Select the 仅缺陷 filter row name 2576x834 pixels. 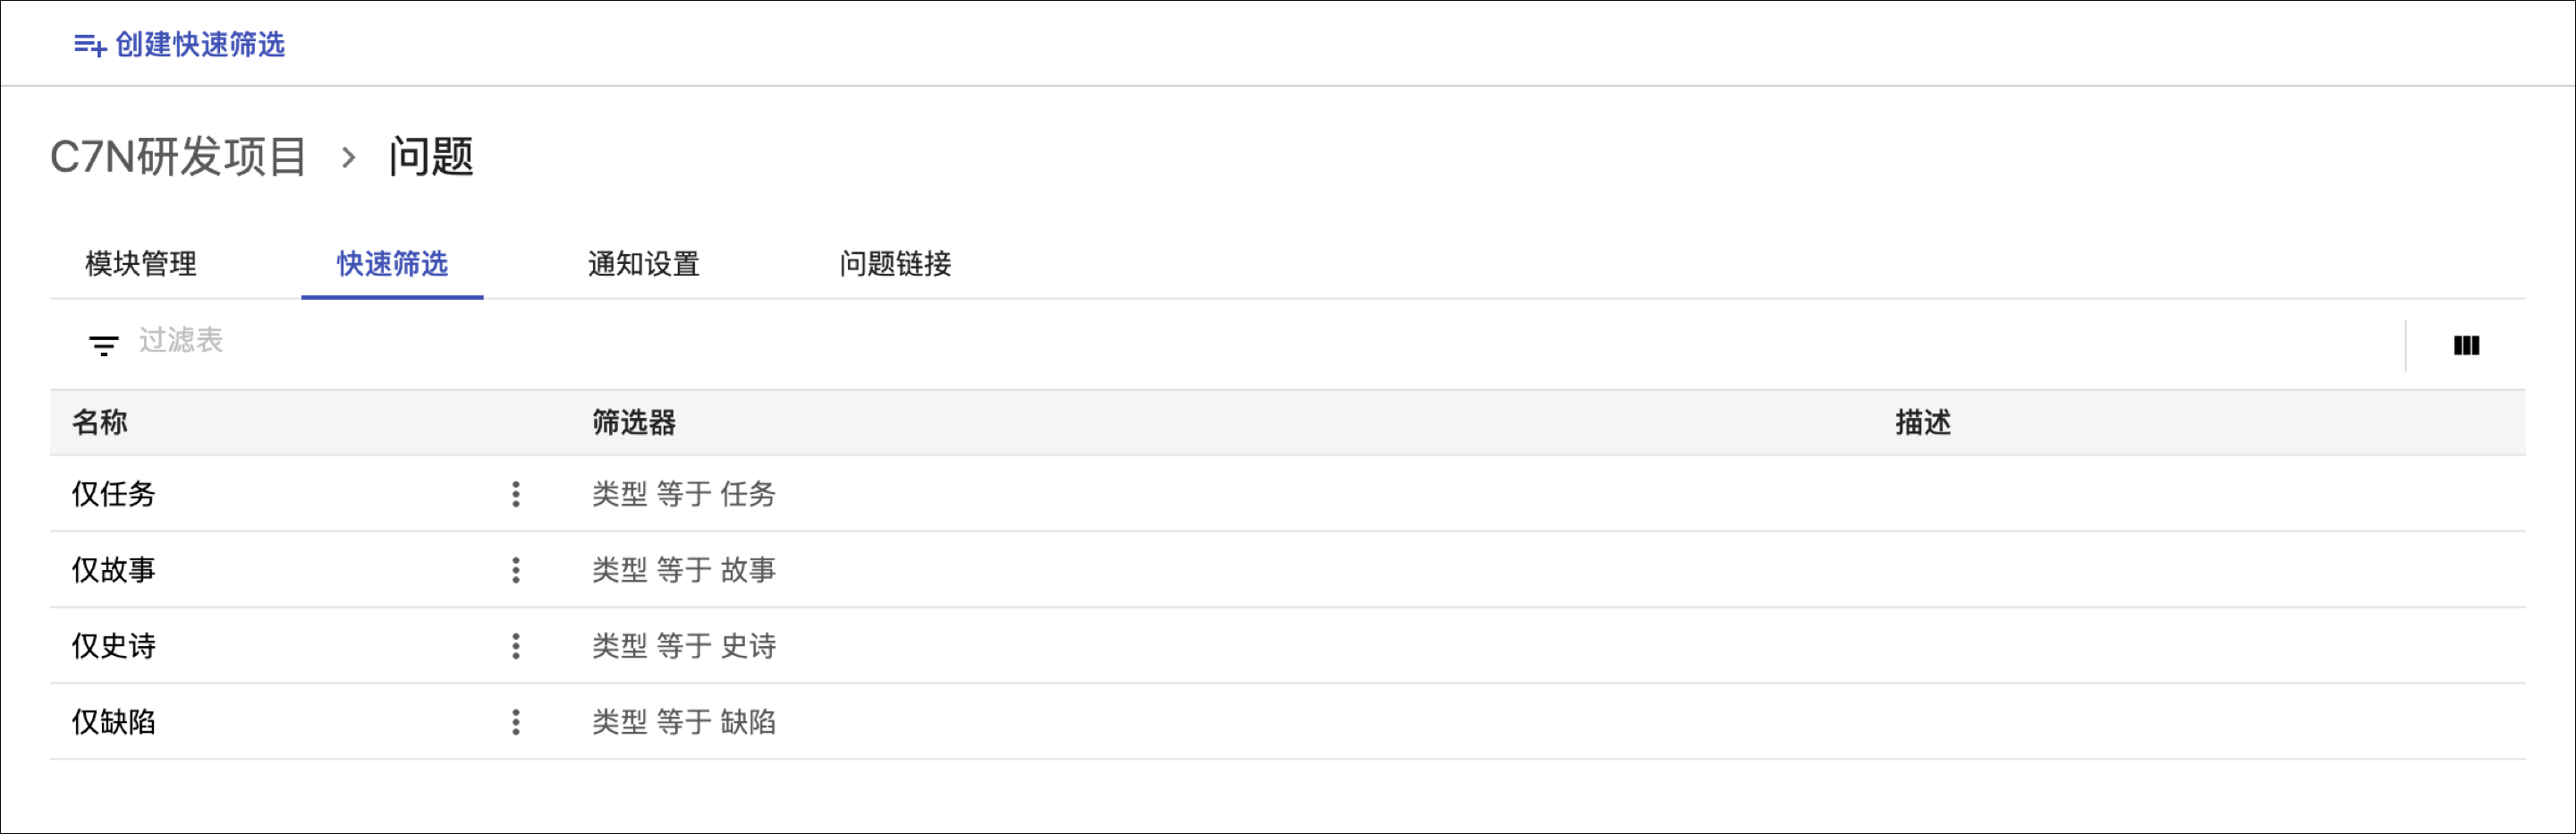click(x=114, y=722)
